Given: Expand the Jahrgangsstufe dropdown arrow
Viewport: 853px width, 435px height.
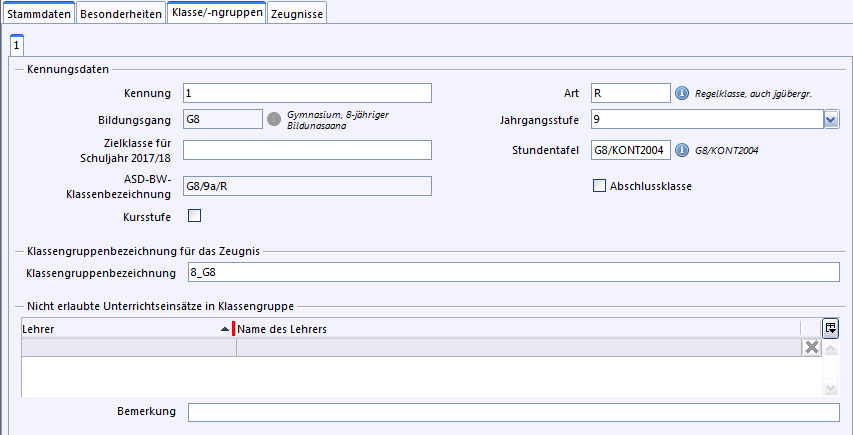Looking at the screenshot, I should point(831,120).
